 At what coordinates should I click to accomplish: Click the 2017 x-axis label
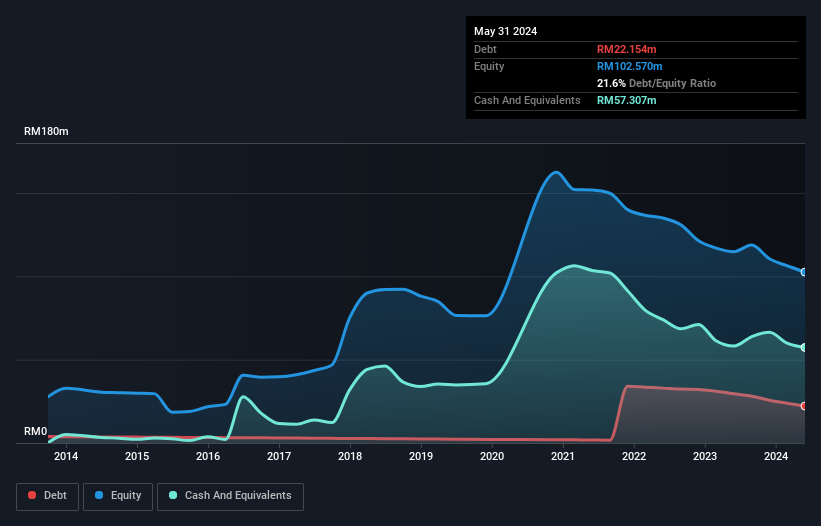[x=279, y=456]
